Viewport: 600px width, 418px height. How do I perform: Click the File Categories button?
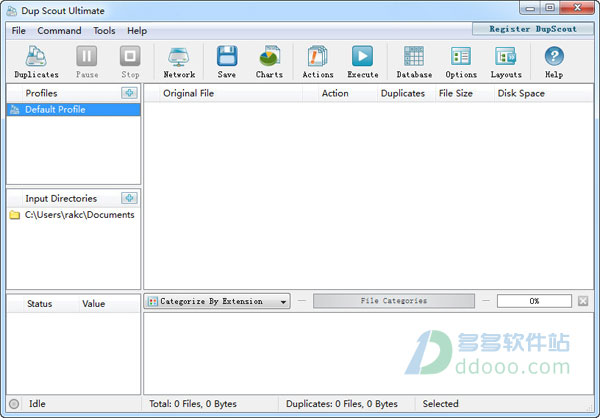coord(394,301)
